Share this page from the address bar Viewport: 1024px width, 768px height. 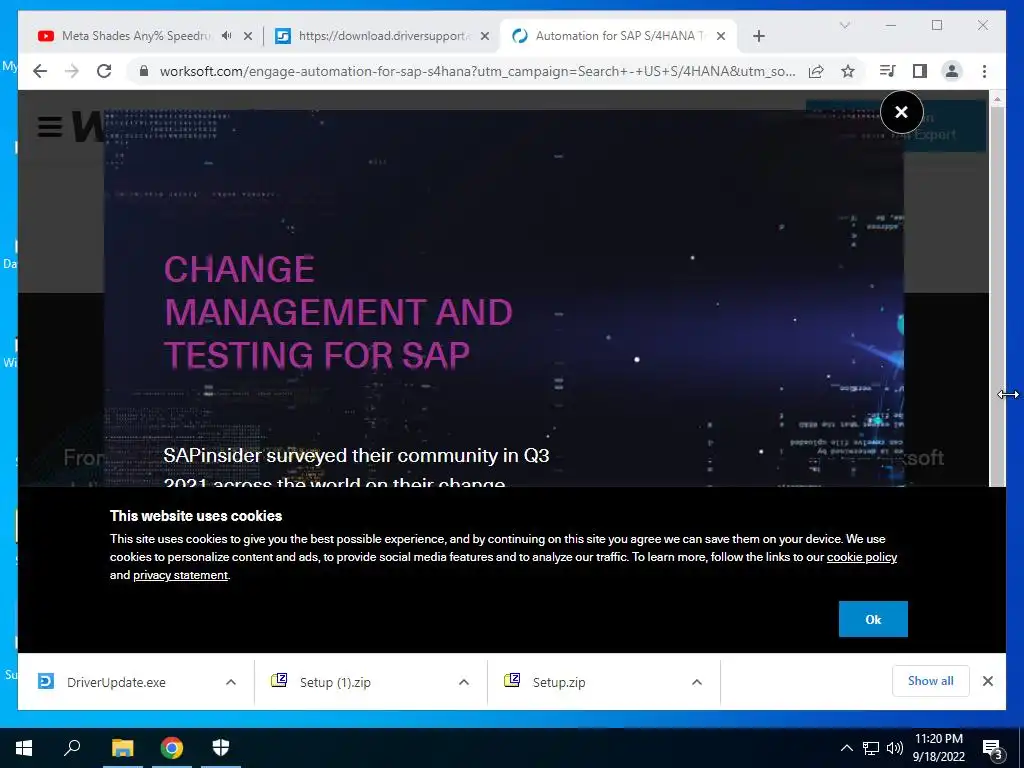(x=816, y=71)
